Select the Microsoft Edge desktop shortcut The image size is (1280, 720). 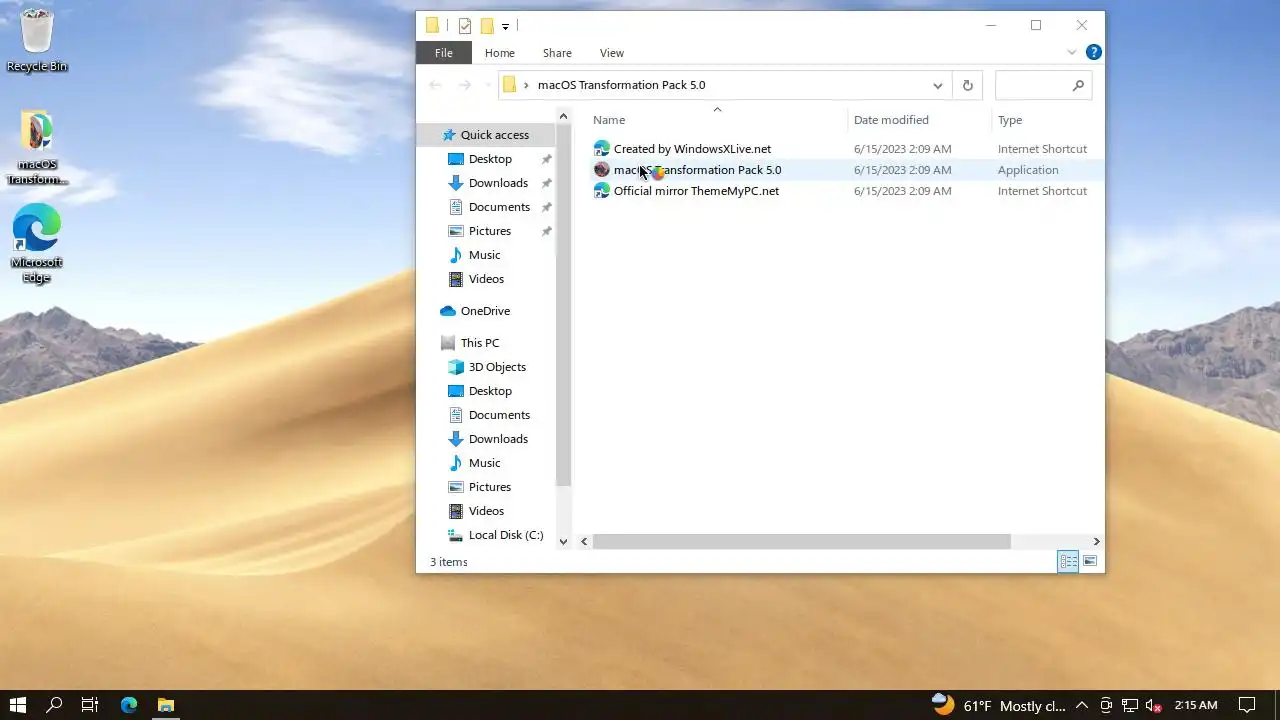(x=37, y=243)
